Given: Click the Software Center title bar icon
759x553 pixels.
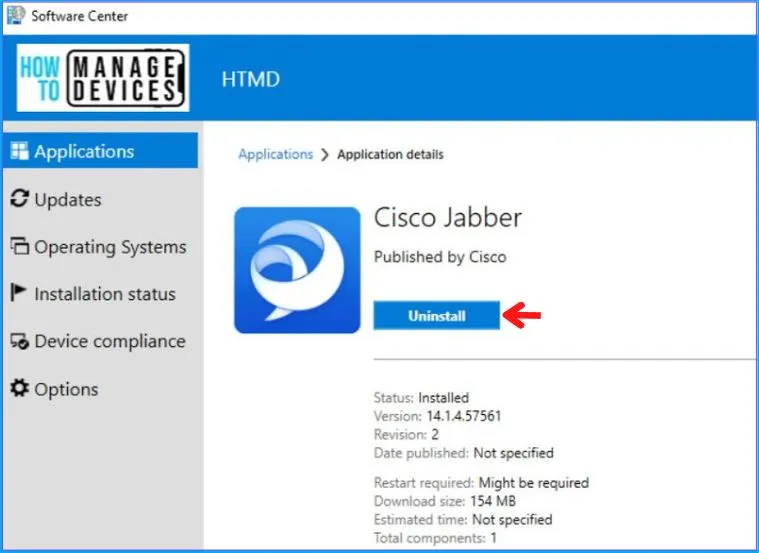Looking at the screenshot, I should 16,15.
